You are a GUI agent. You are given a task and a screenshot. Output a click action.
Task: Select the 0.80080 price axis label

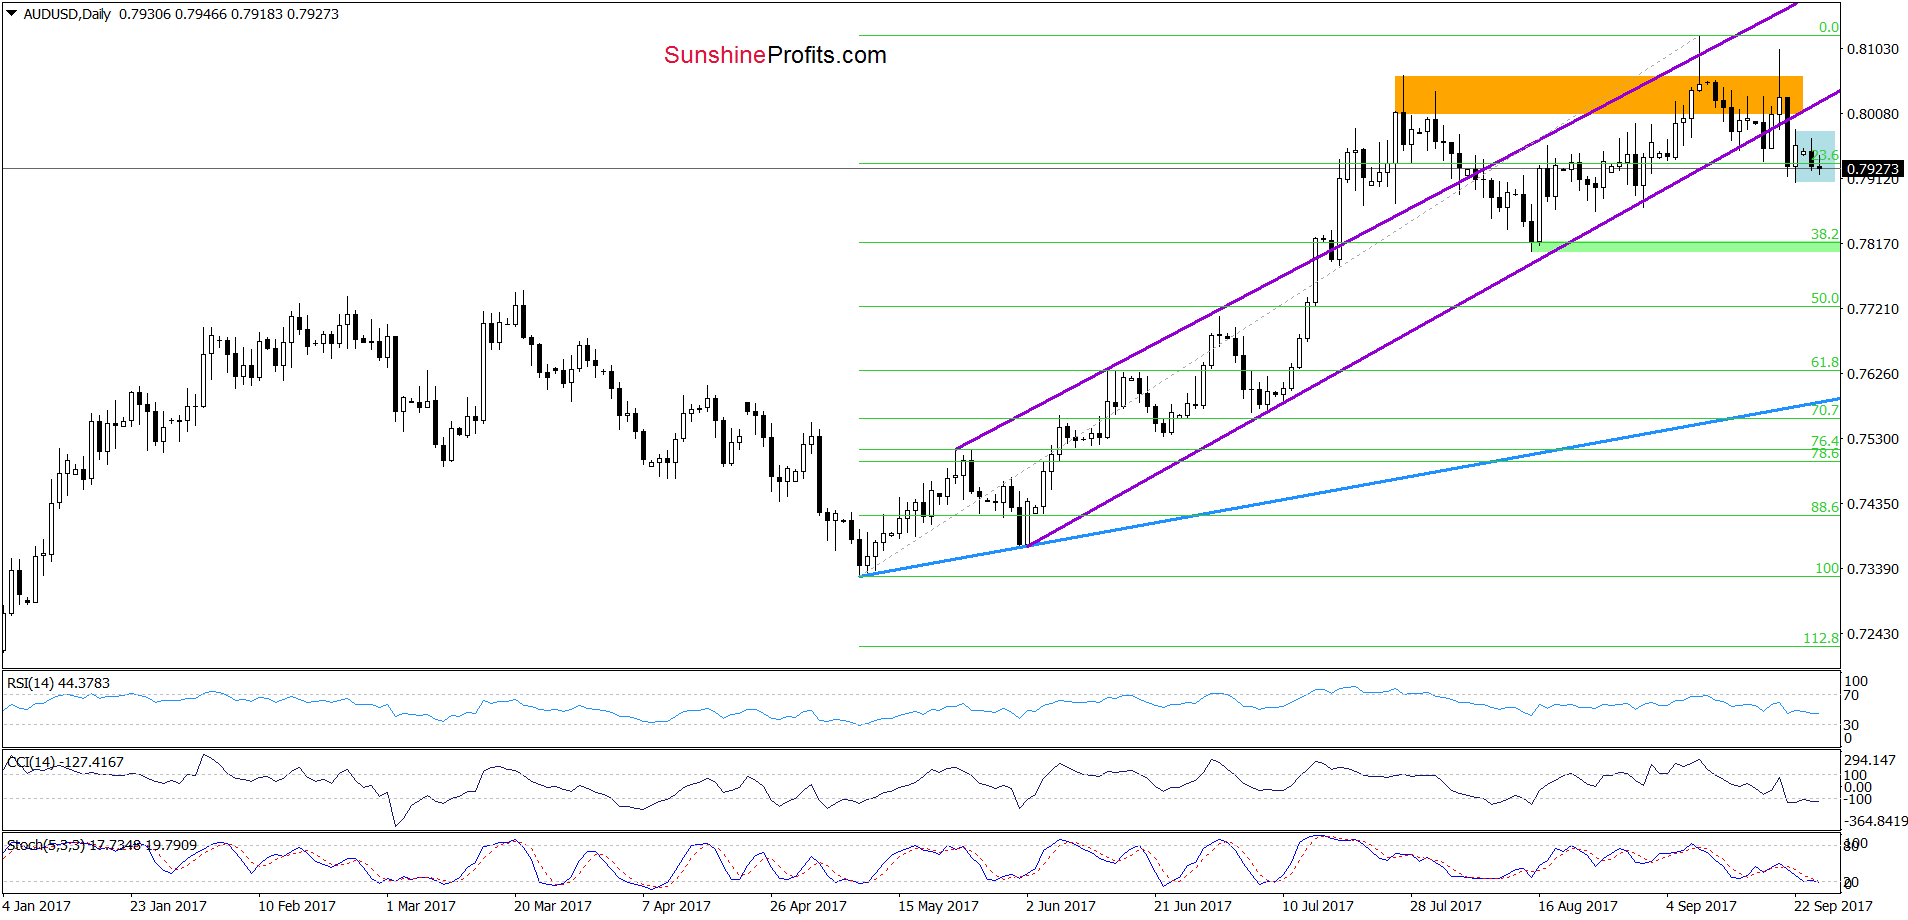coord(1872,114)
